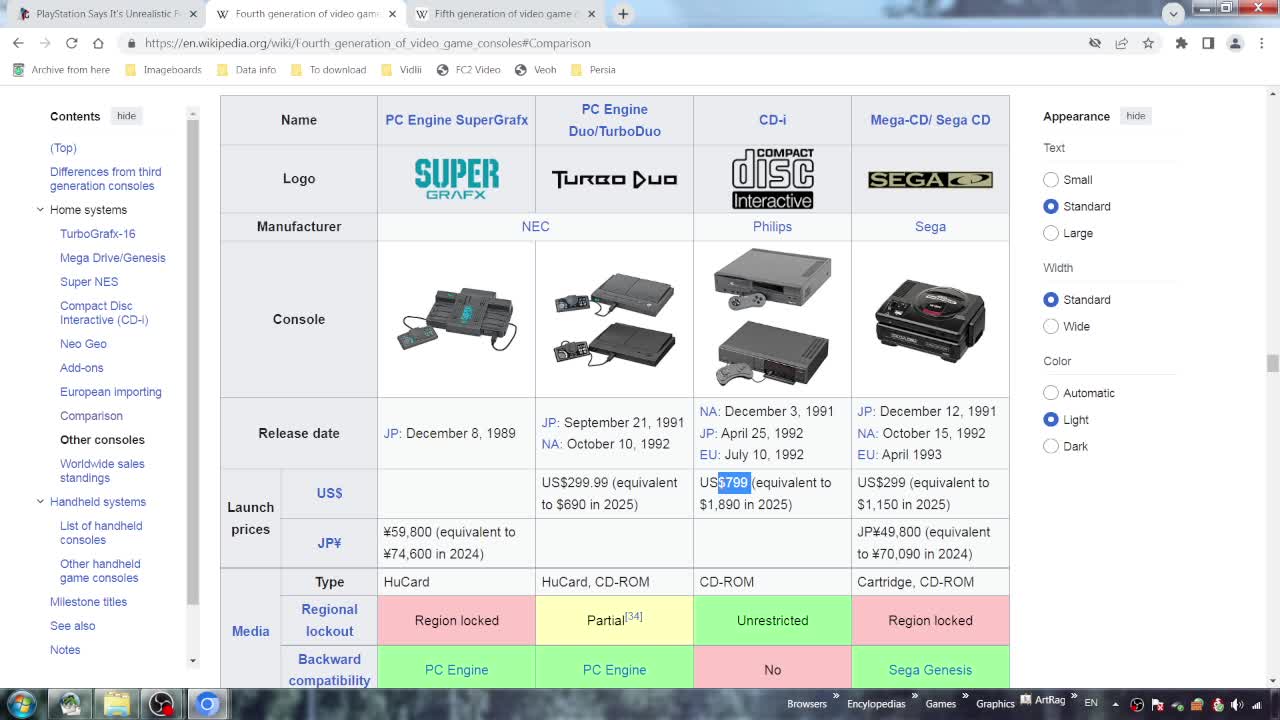Open the Imageboards bookmark folder

(163, 70)
